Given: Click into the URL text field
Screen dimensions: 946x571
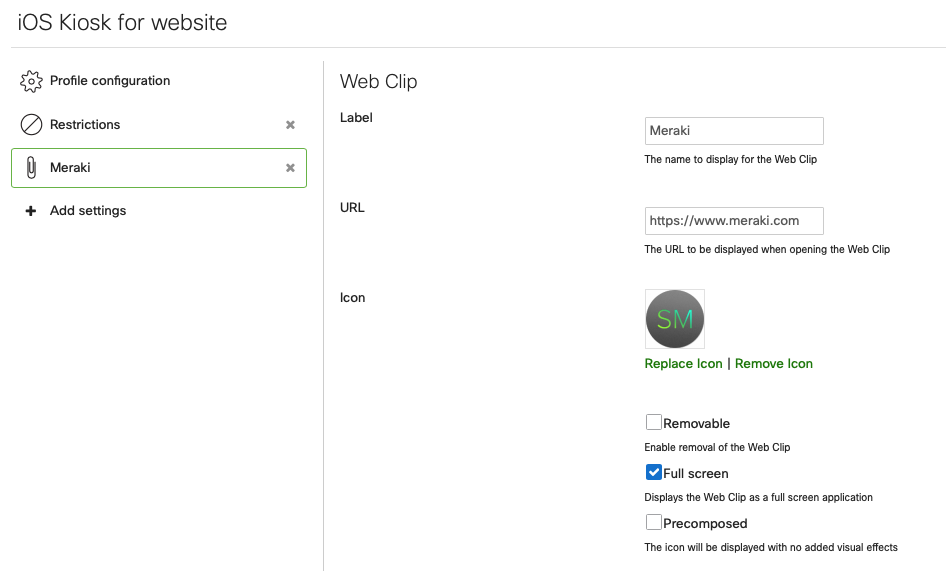Looking at the screenshot, I should (x=734, y=221).
